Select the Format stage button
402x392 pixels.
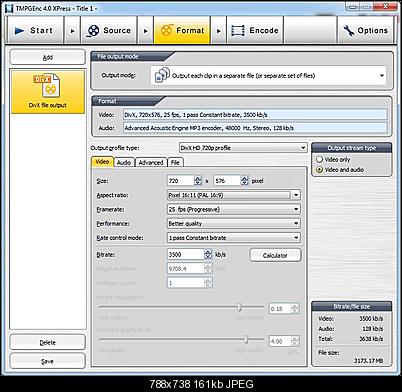tap(182, 30)
